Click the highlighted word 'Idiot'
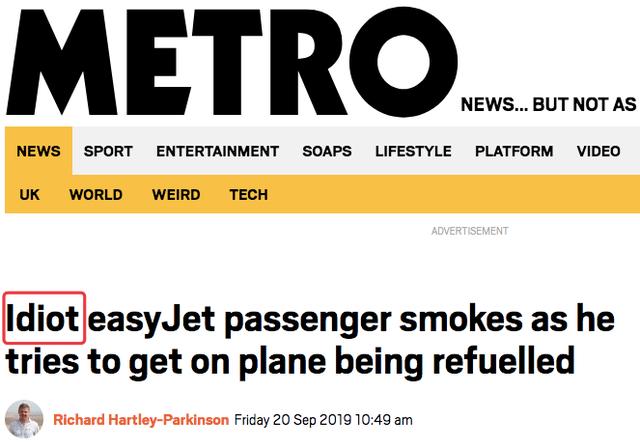The width and height of the screenshot is (640, 448). click(44, 318)
